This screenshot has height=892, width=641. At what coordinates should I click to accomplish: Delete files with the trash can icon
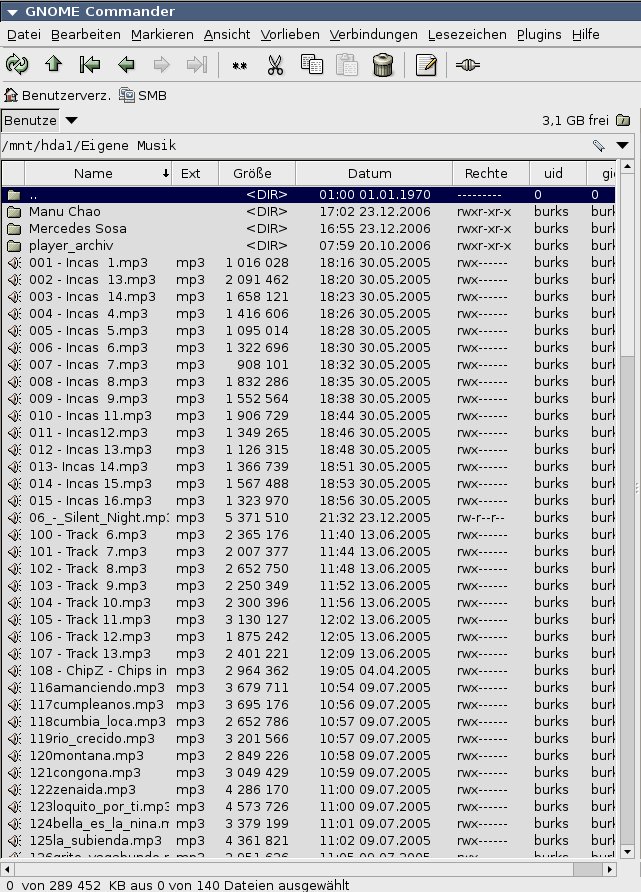(383, 65)
